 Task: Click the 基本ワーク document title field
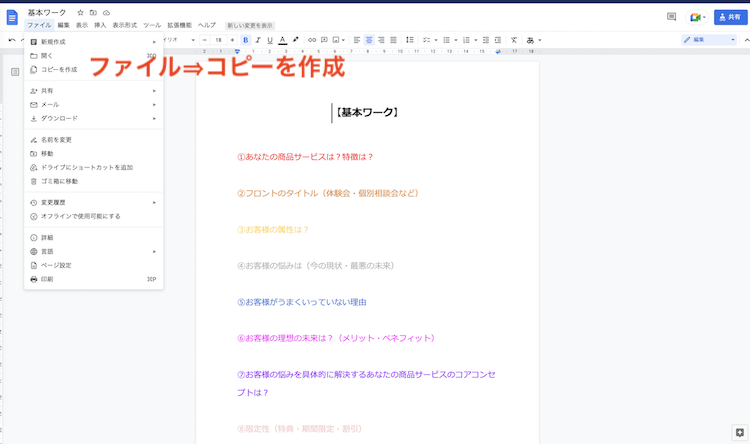coord(47,12)
